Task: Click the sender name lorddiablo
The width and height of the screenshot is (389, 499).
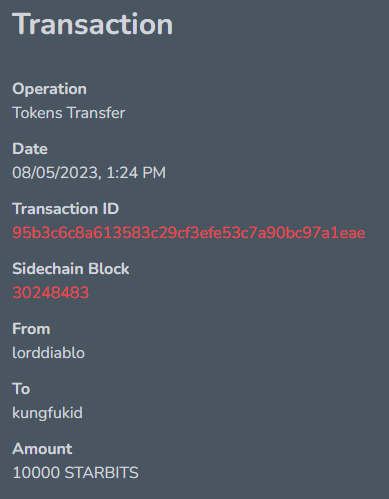Action: [x=49, y=353]
